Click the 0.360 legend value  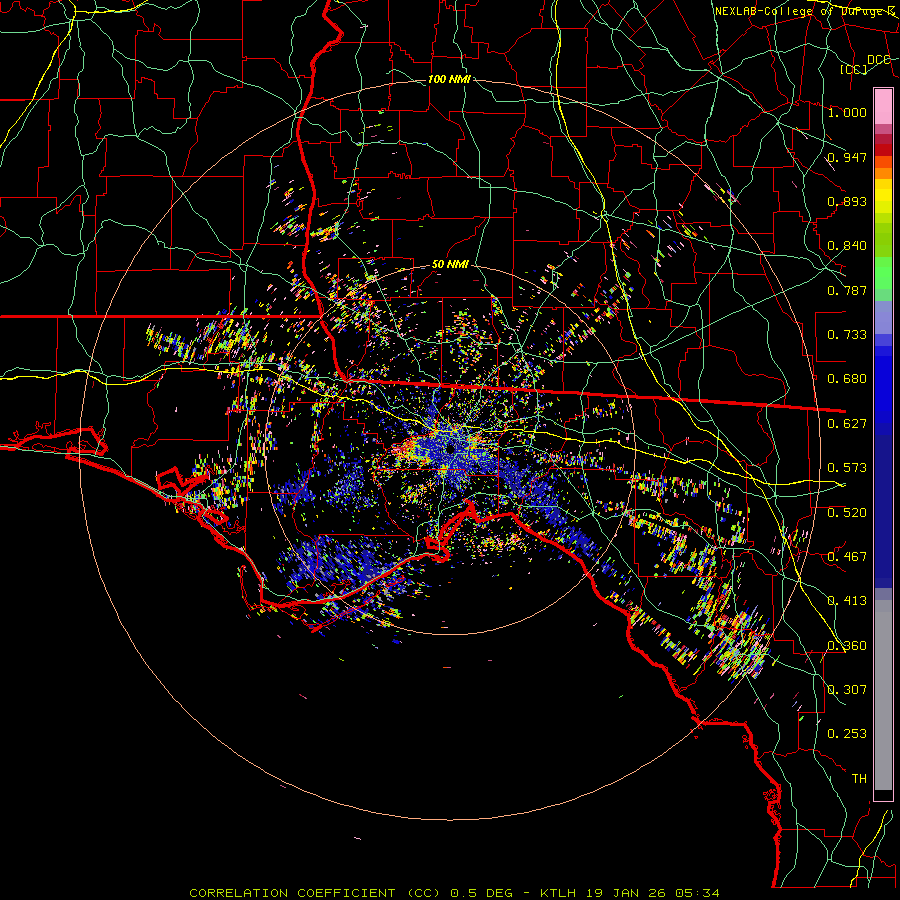(847, 646)
